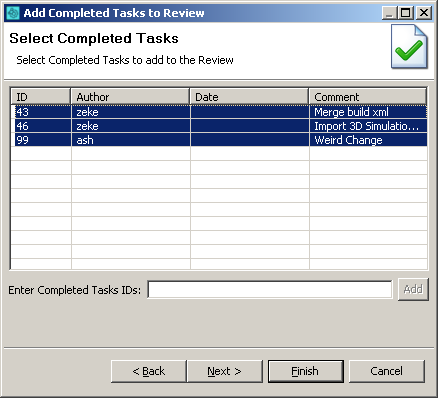
Task: Click the Add button
Action: [x=413, y=289]
